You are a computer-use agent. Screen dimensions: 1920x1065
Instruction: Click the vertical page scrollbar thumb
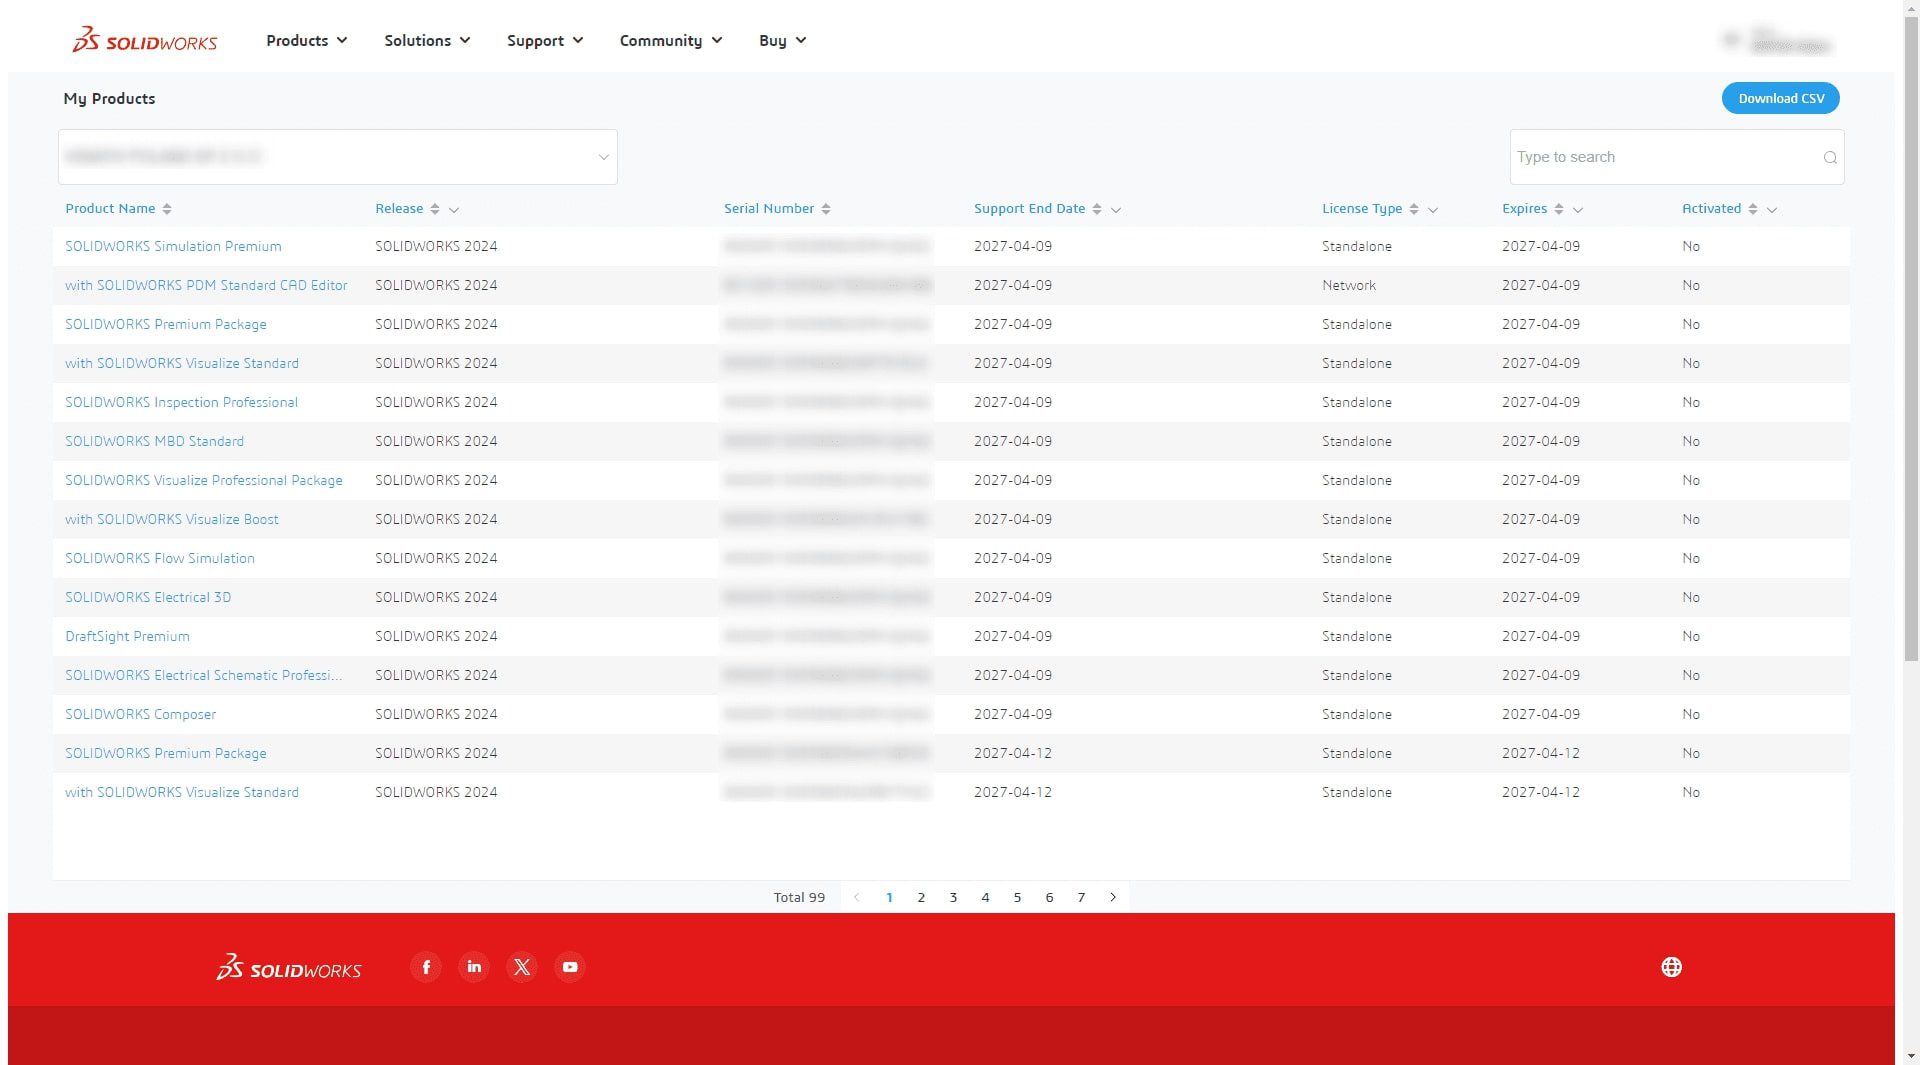coord(1911,337)
